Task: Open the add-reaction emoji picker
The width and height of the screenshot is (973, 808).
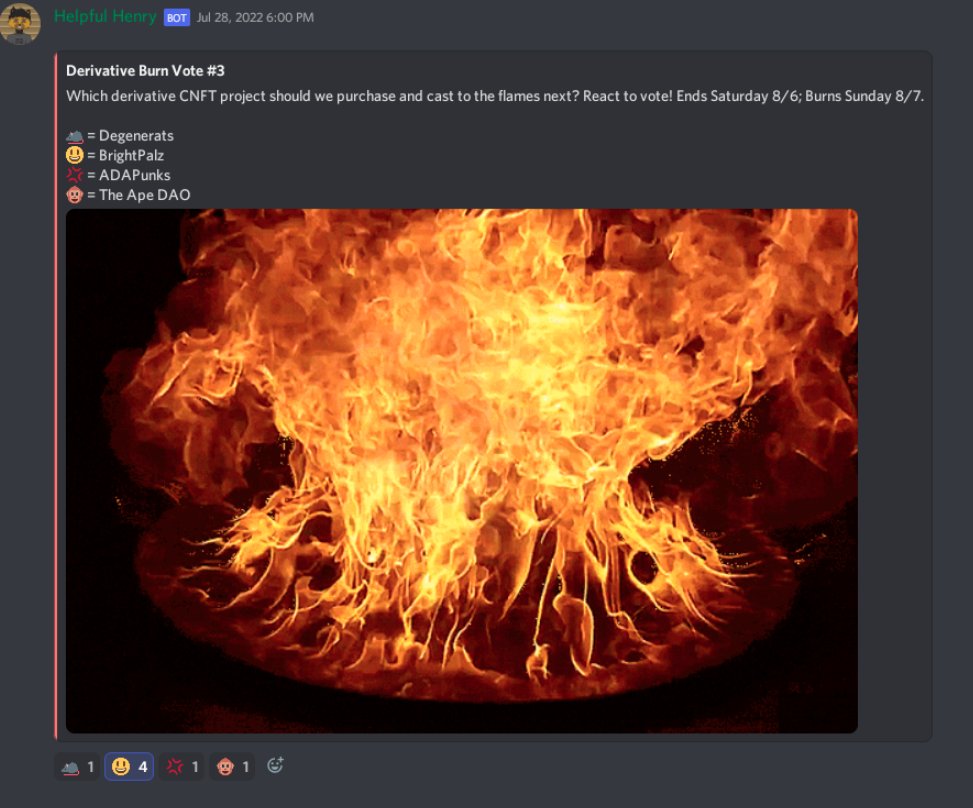Action: pos(274,765)
